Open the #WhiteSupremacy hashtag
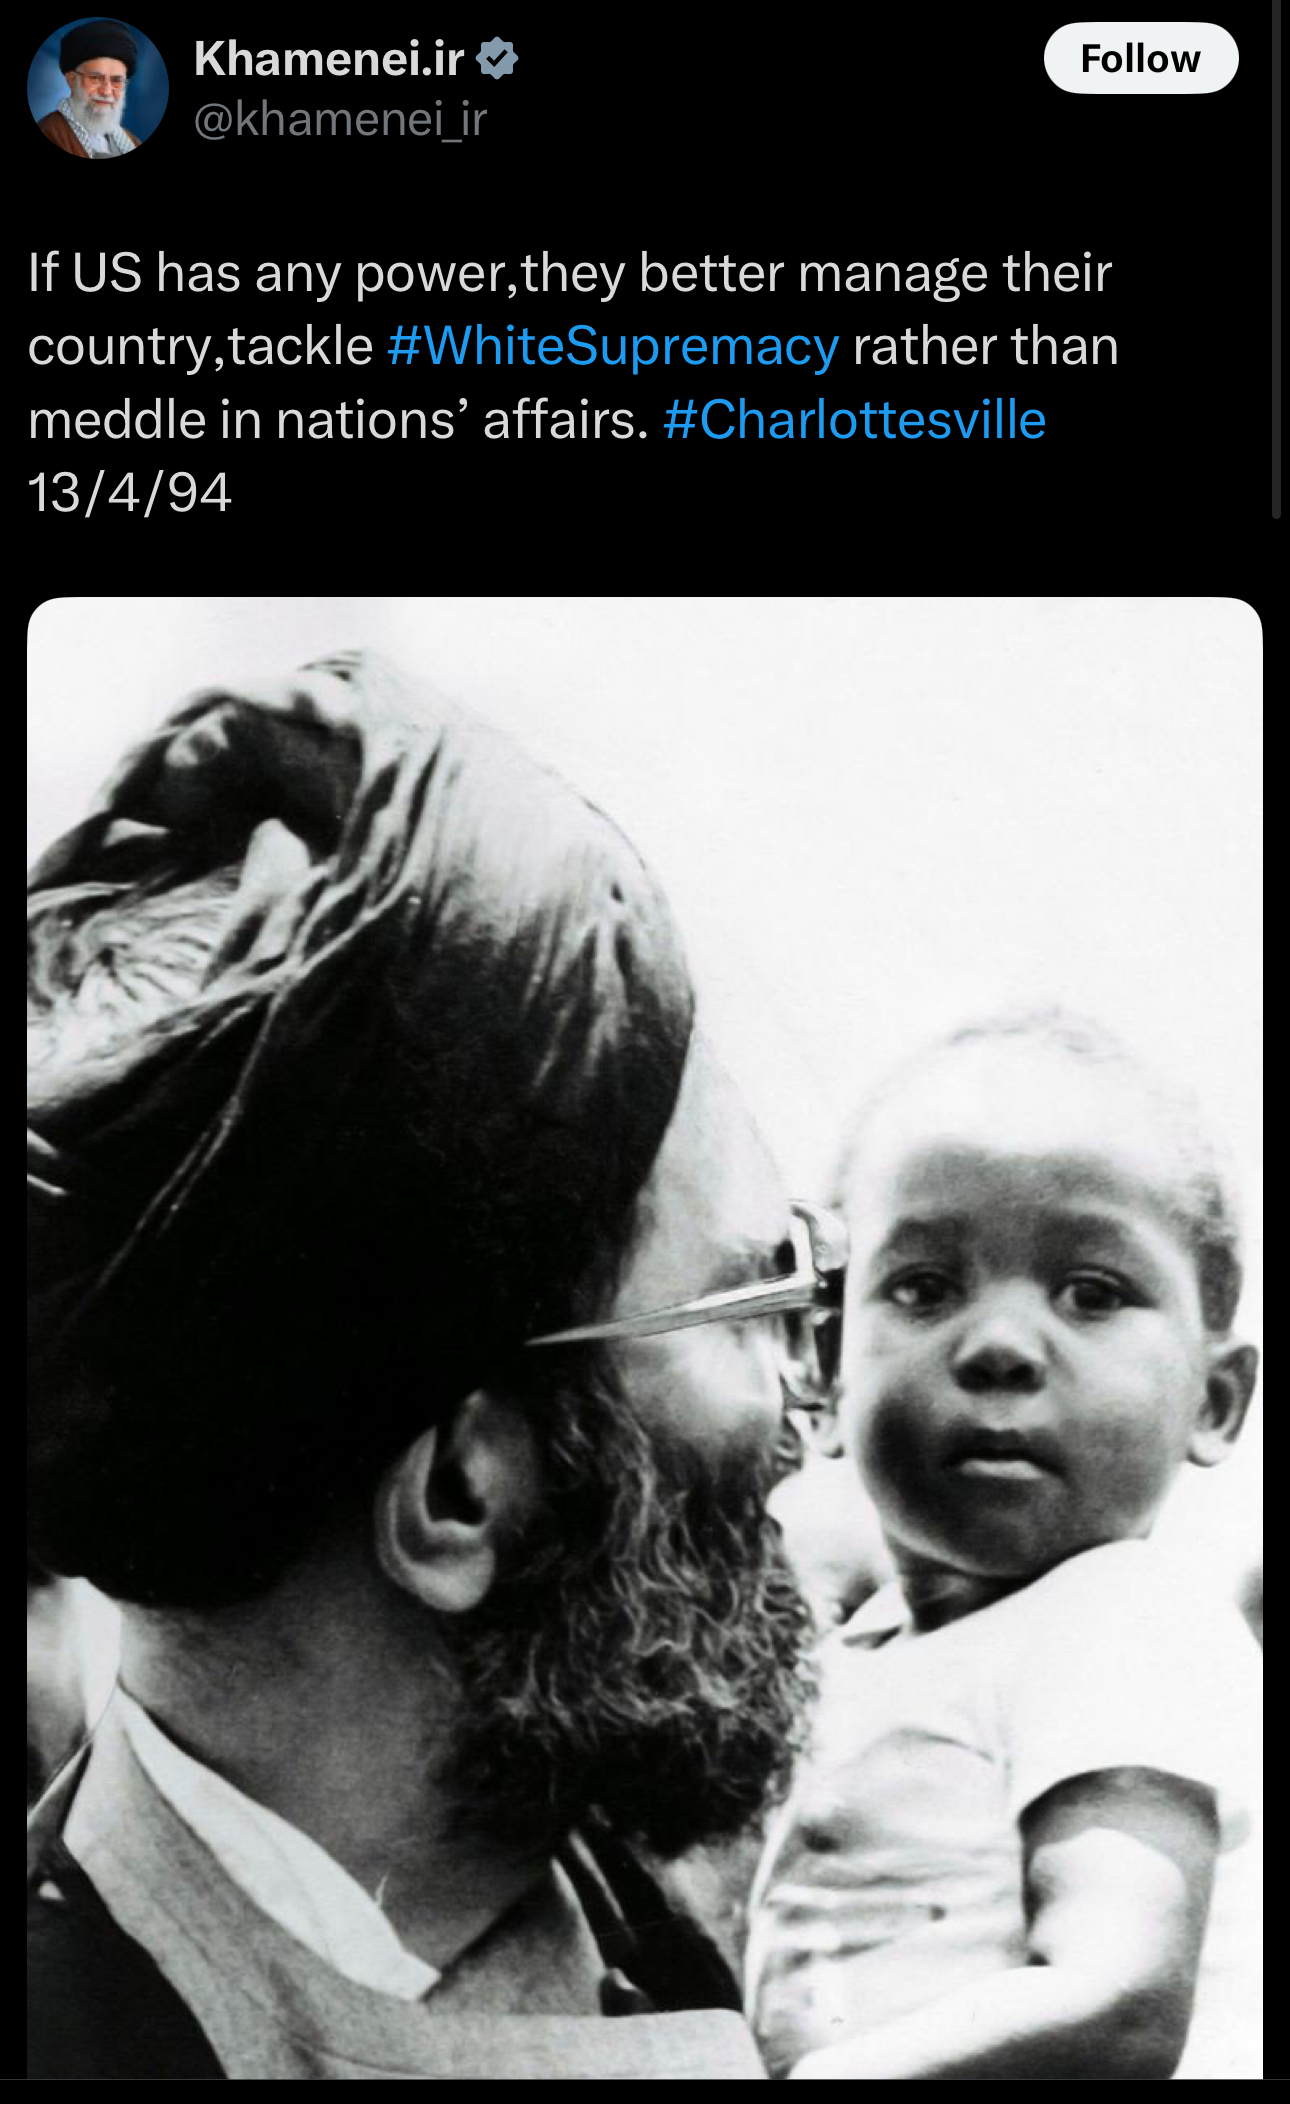 click(613, 346)
